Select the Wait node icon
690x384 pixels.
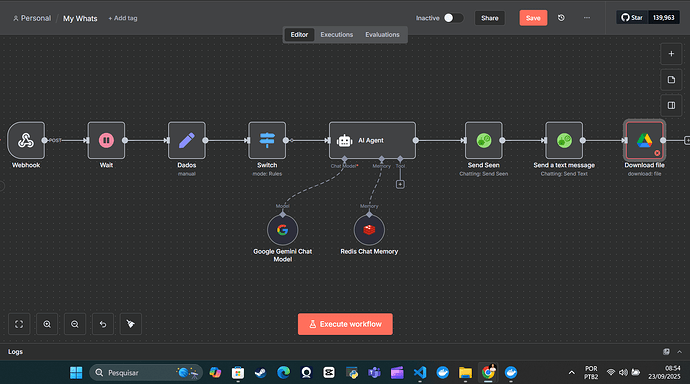(106, 140)
